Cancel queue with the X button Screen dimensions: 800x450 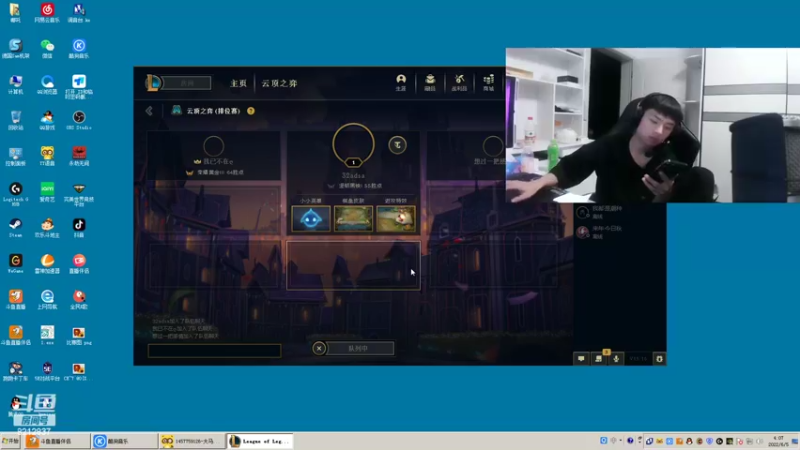point(319,348)
